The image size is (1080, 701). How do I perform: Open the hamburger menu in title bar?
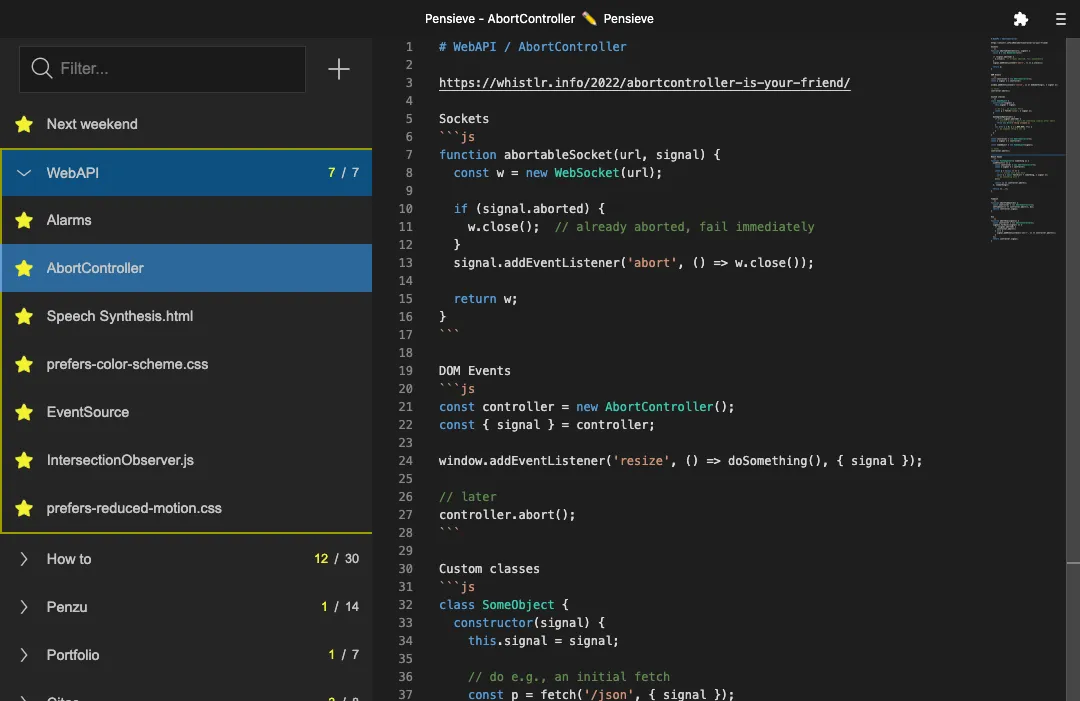click(x=1061, y=19)
